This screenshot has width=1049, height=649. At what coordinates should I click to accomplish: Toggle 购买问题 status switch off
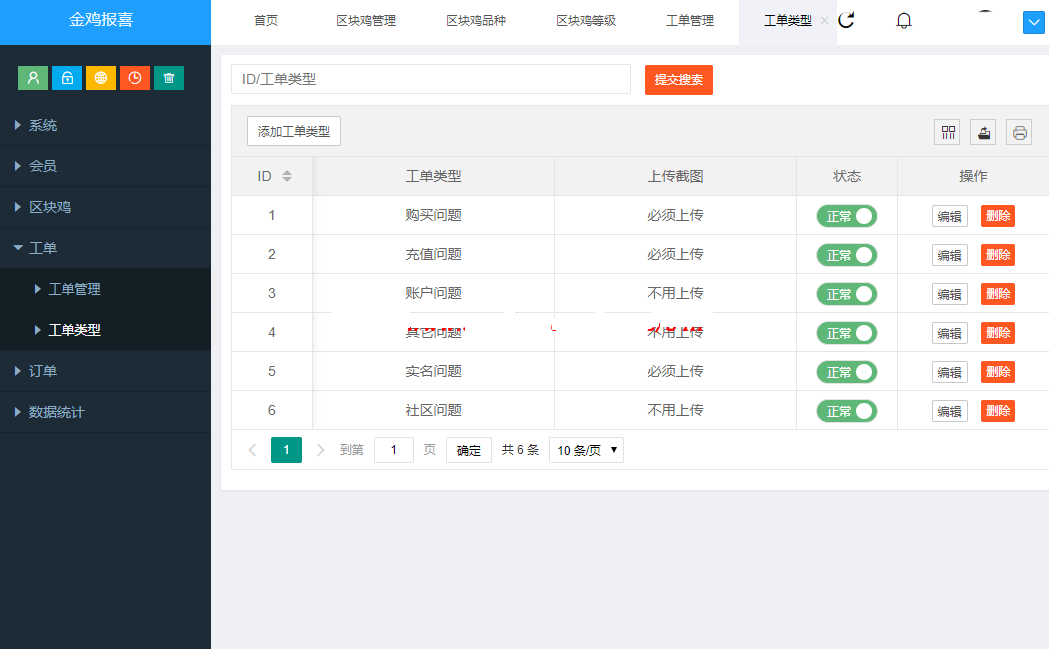[847, 215]
